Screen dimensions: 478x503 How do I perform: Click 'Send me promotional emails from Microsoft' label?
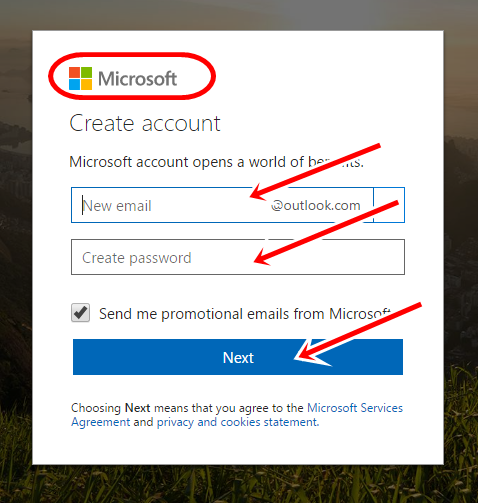point(245,314)
